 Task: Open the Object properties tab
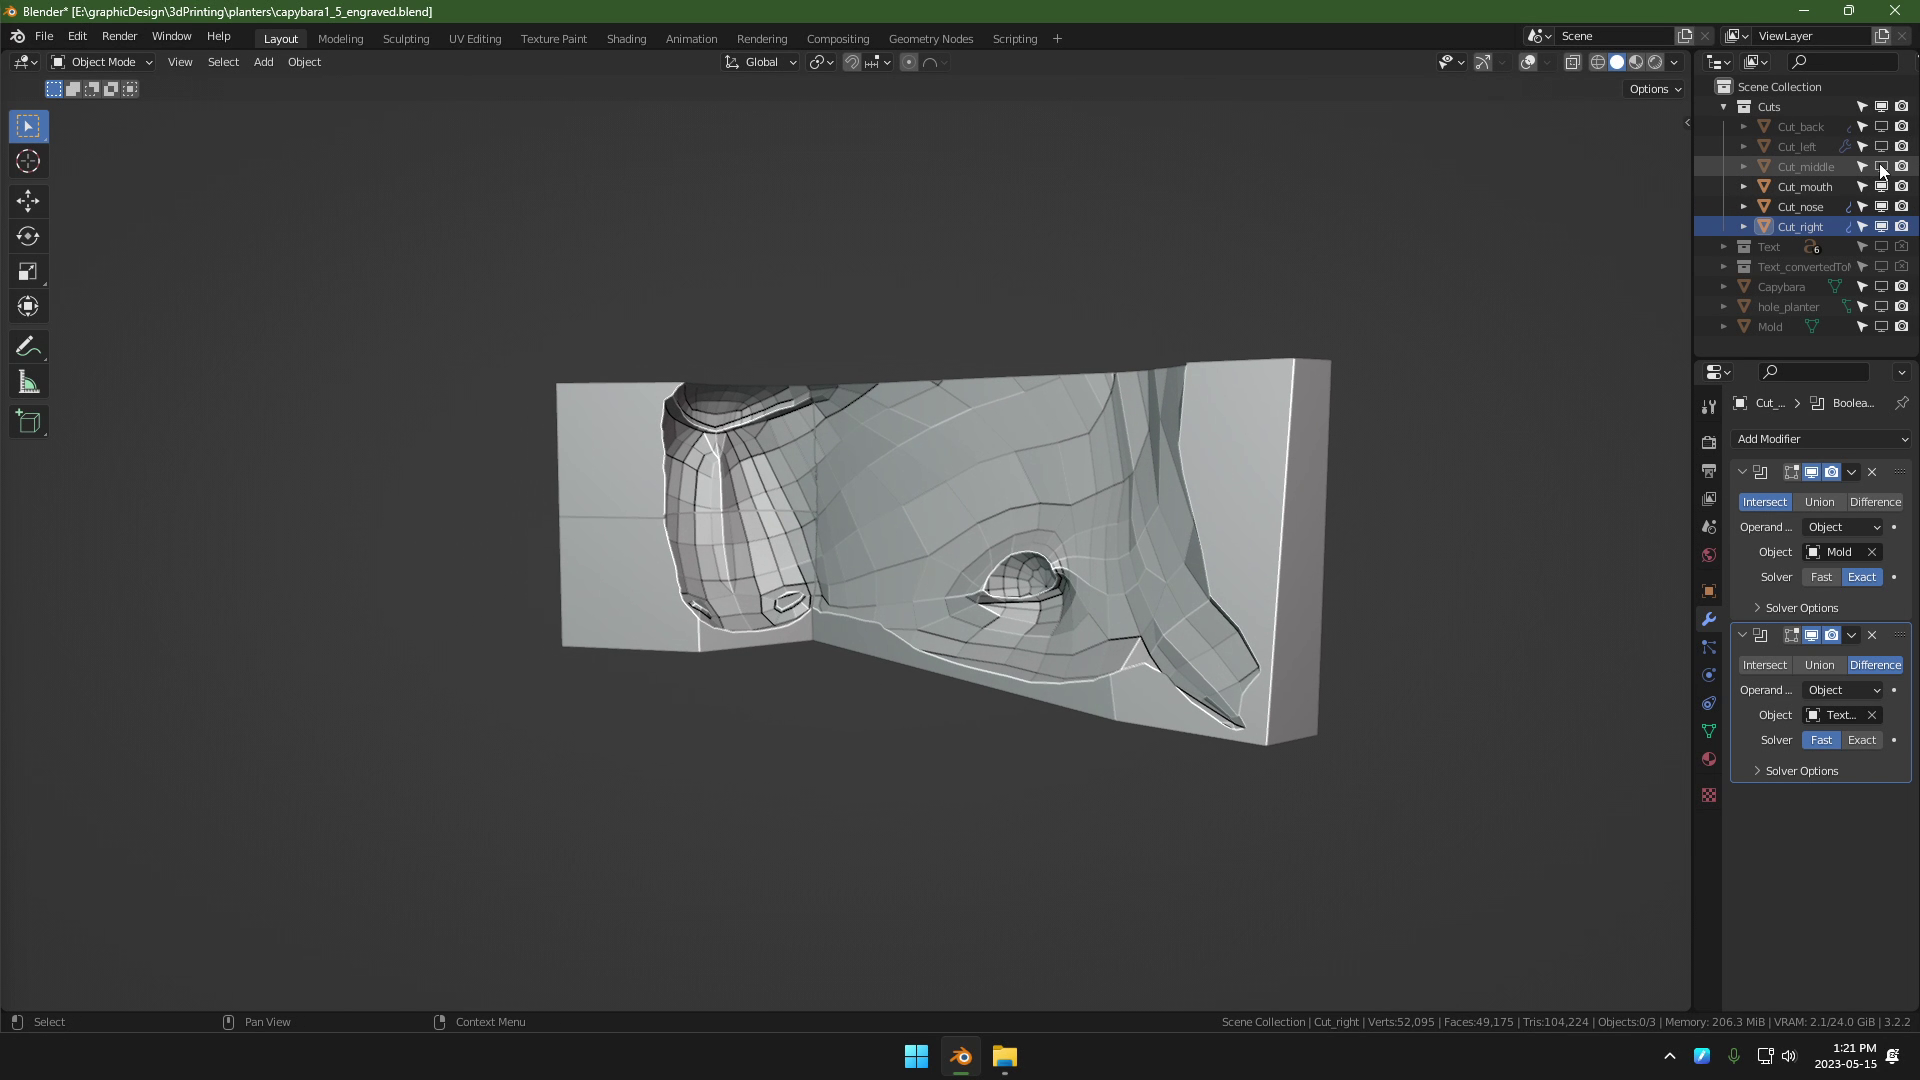tap(1709, 591)
